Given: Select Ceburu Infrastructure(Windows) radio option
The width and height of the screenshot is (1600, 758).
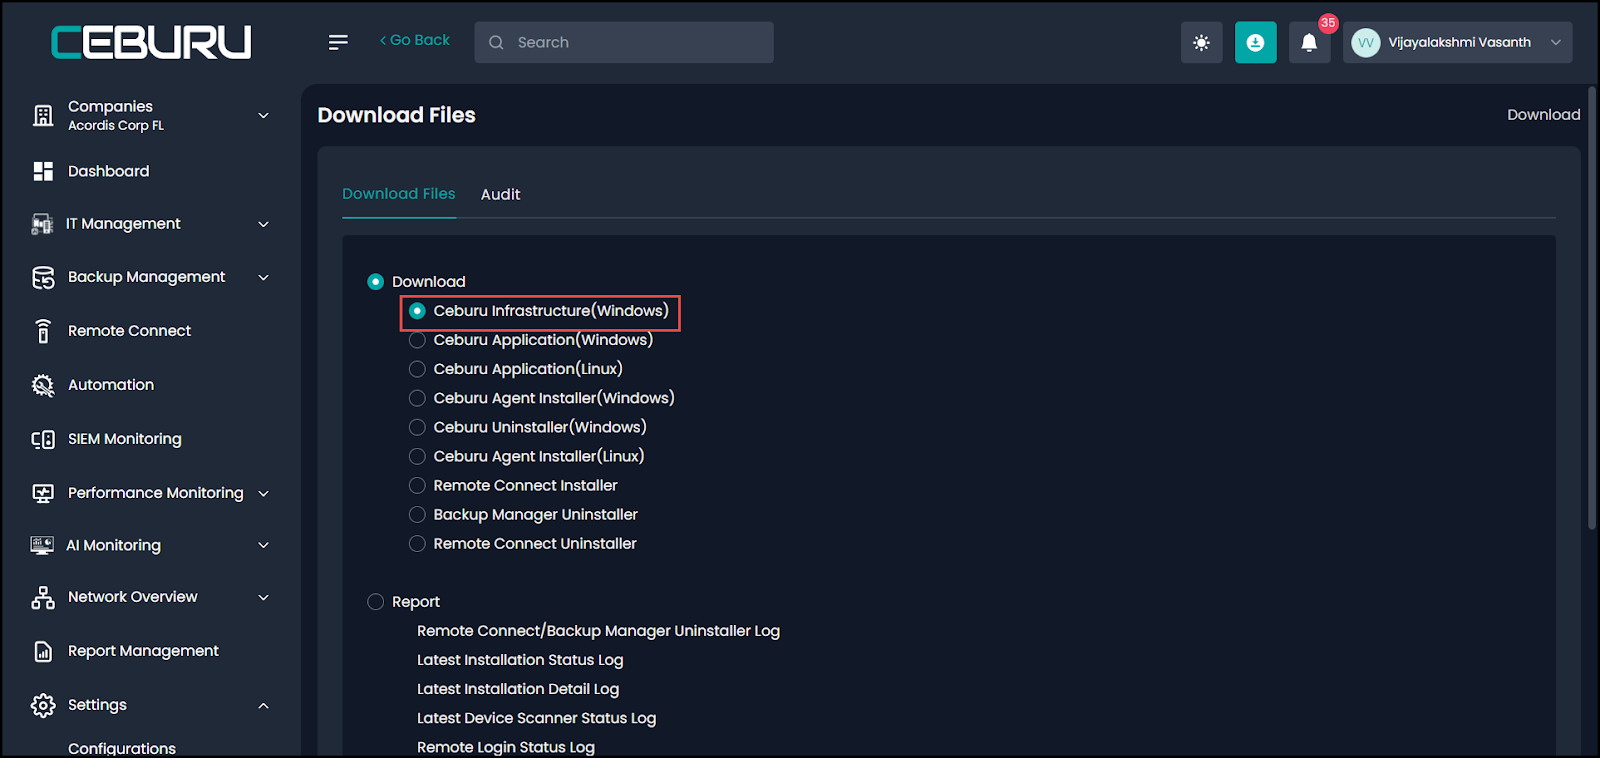Looking at the screenshot, I should (417, 311).
